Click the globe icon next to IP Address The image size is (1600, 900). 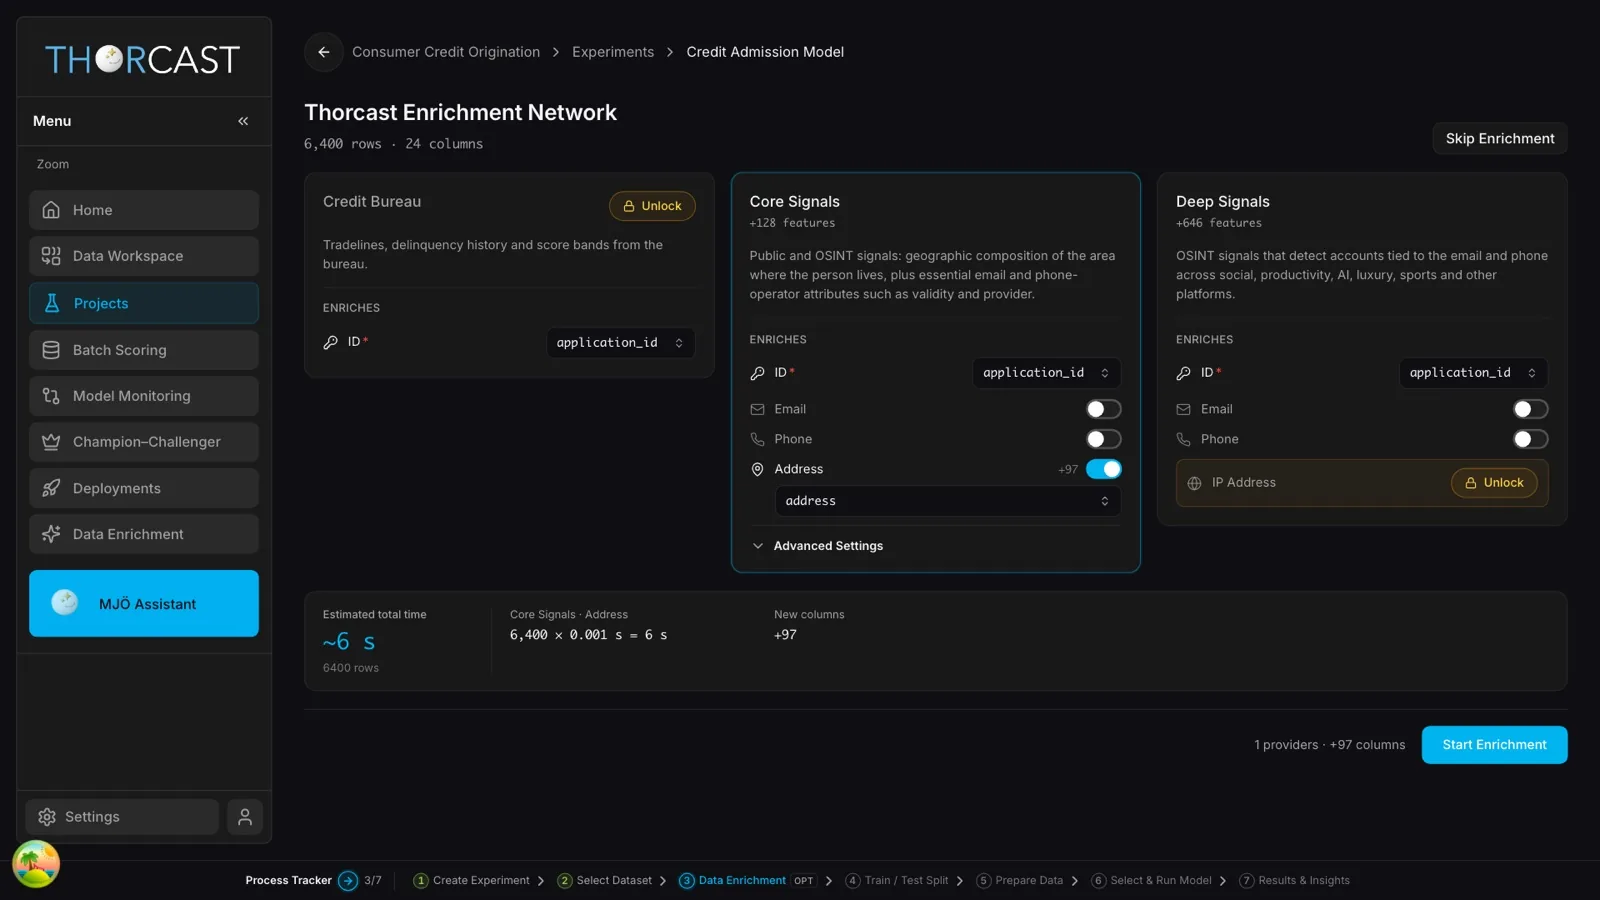(1194, 483)
